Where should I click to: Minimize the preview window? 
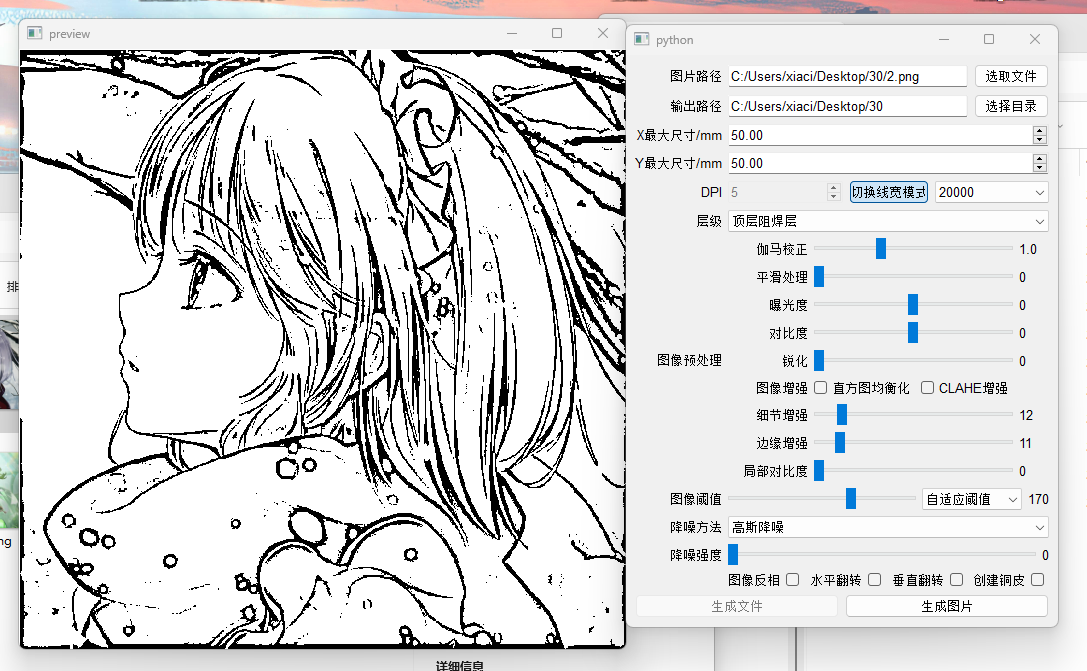tap(512, 33)
